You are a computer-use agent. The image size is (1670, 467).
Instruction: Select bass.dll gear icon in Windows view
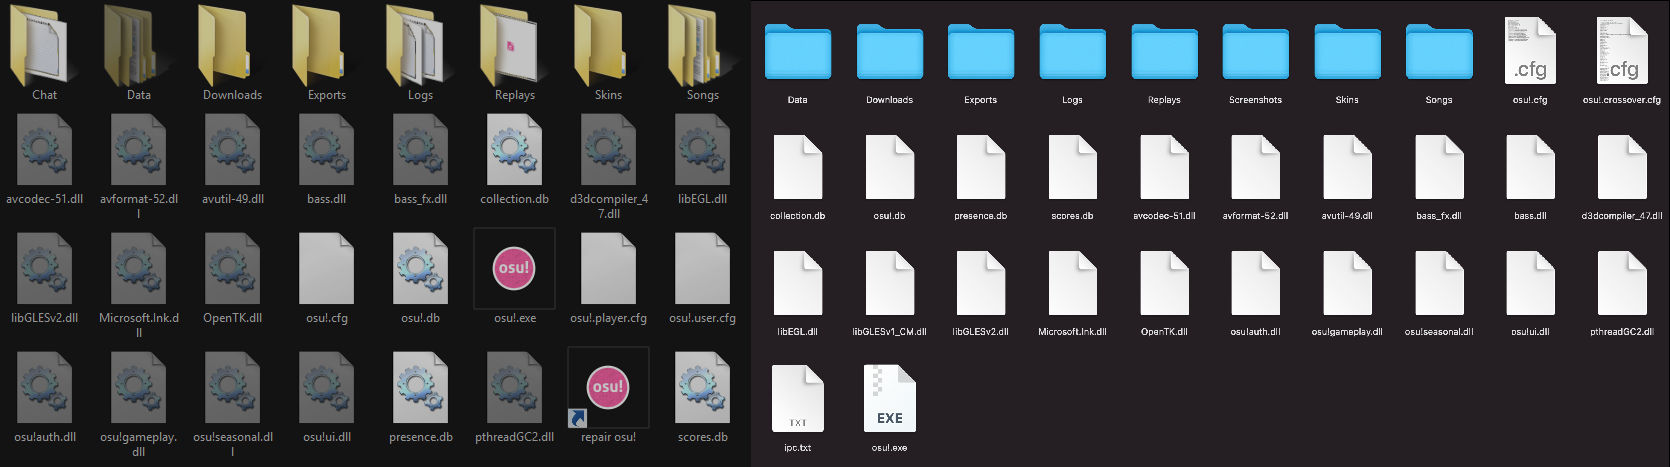tap(327, 150)
